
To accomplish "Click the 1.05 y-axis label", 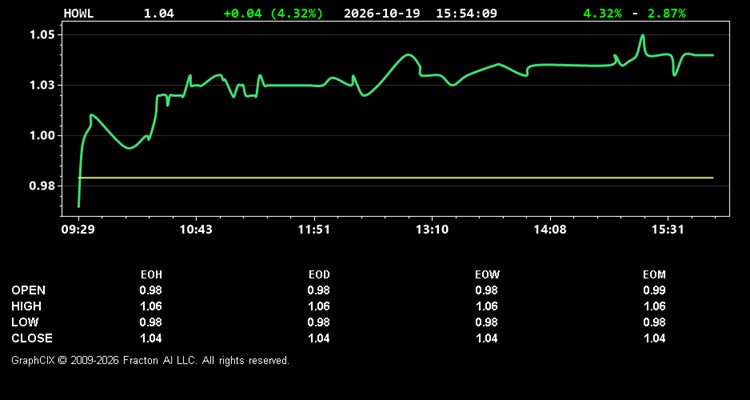I will [x=43, y=35].
